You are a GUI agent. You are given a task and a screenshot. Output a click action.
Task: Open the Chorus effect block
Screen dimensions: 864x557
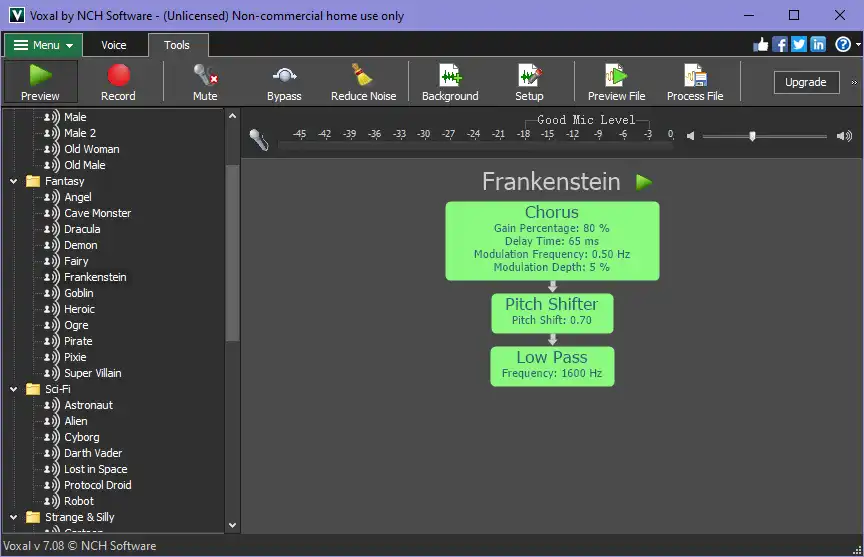pyautogui.click(x=552, y=241)
